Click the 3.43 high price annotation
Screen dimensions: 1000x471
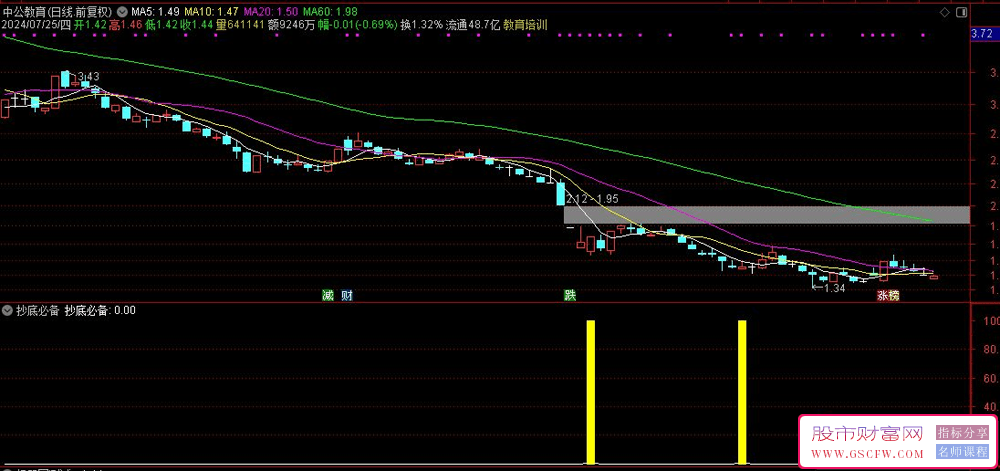coord(88,76)
